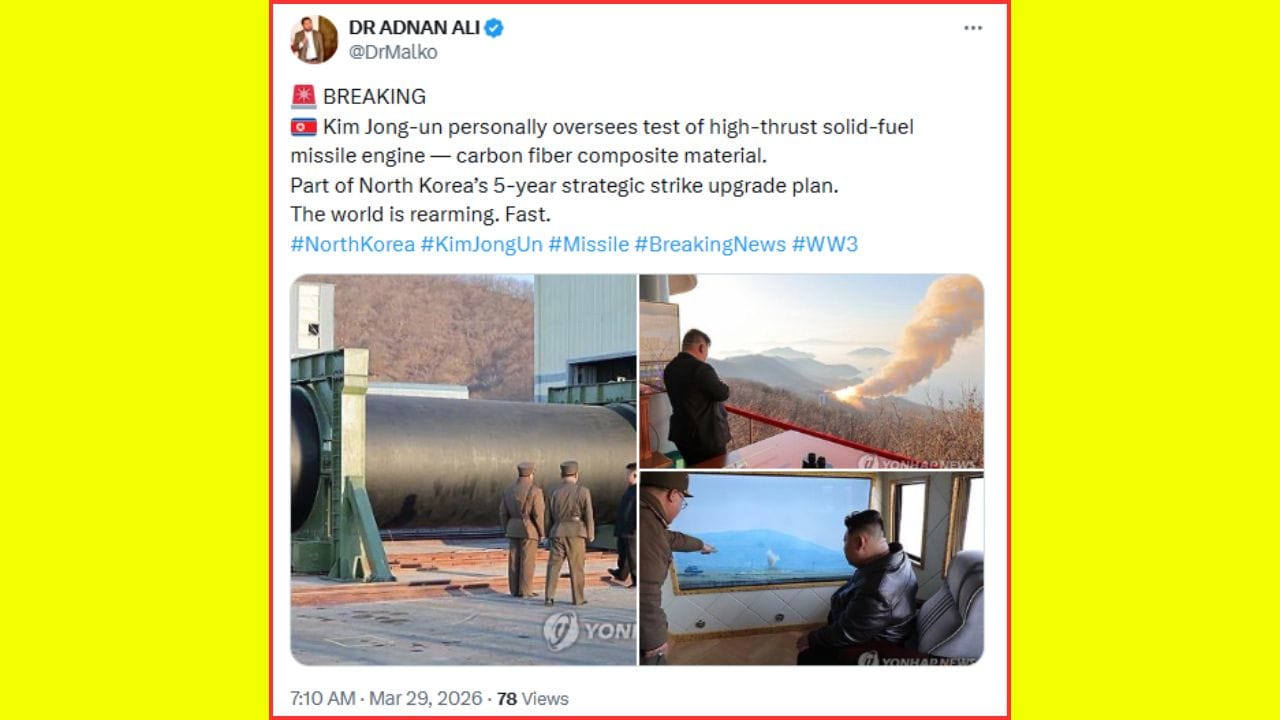Open the #KimJongUn hashtag

(x=481, y=244)
